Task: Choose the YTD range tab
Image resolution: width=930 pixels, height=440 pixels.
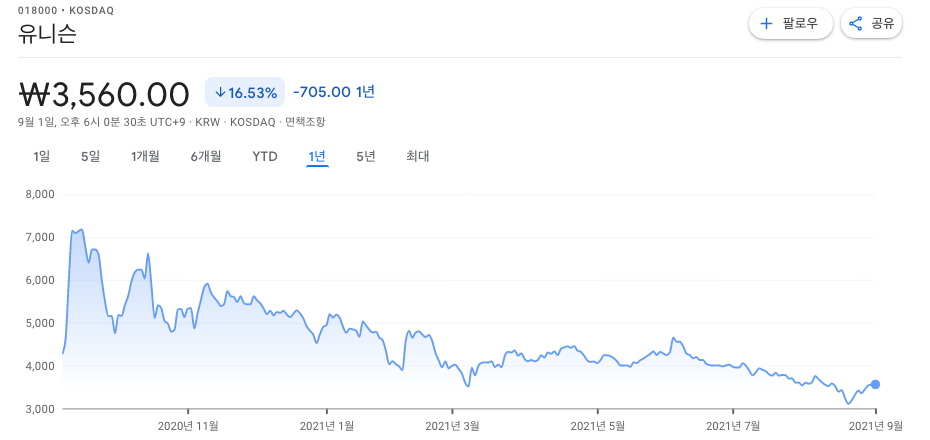Action: pos(265,157)
